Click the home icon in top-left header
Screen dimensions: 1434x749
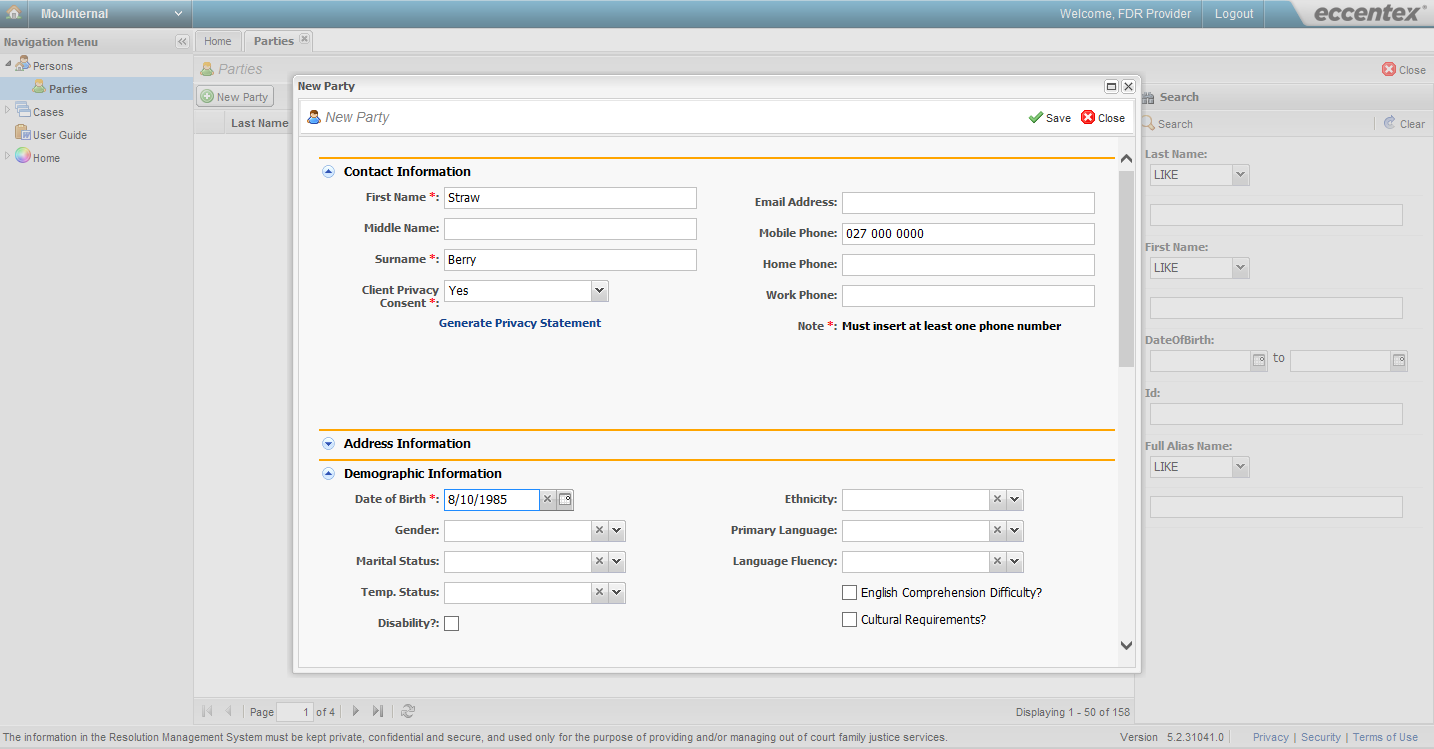(x=14, y=13)
